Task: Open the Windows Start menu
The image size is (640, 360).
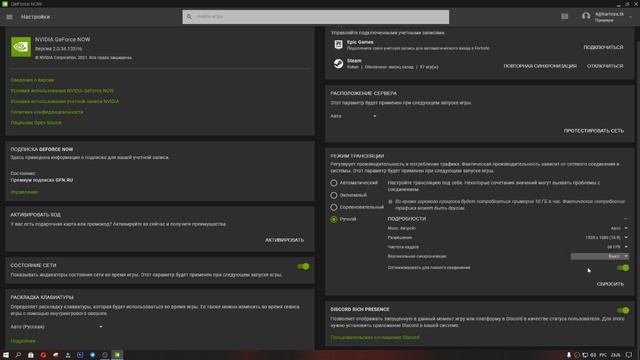Action: pos(6,355)
